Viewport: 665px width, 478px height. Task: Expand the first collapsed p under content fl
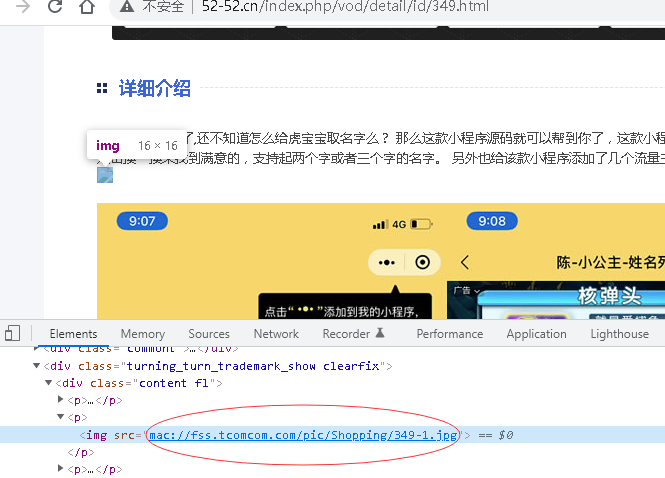point(61,400)
